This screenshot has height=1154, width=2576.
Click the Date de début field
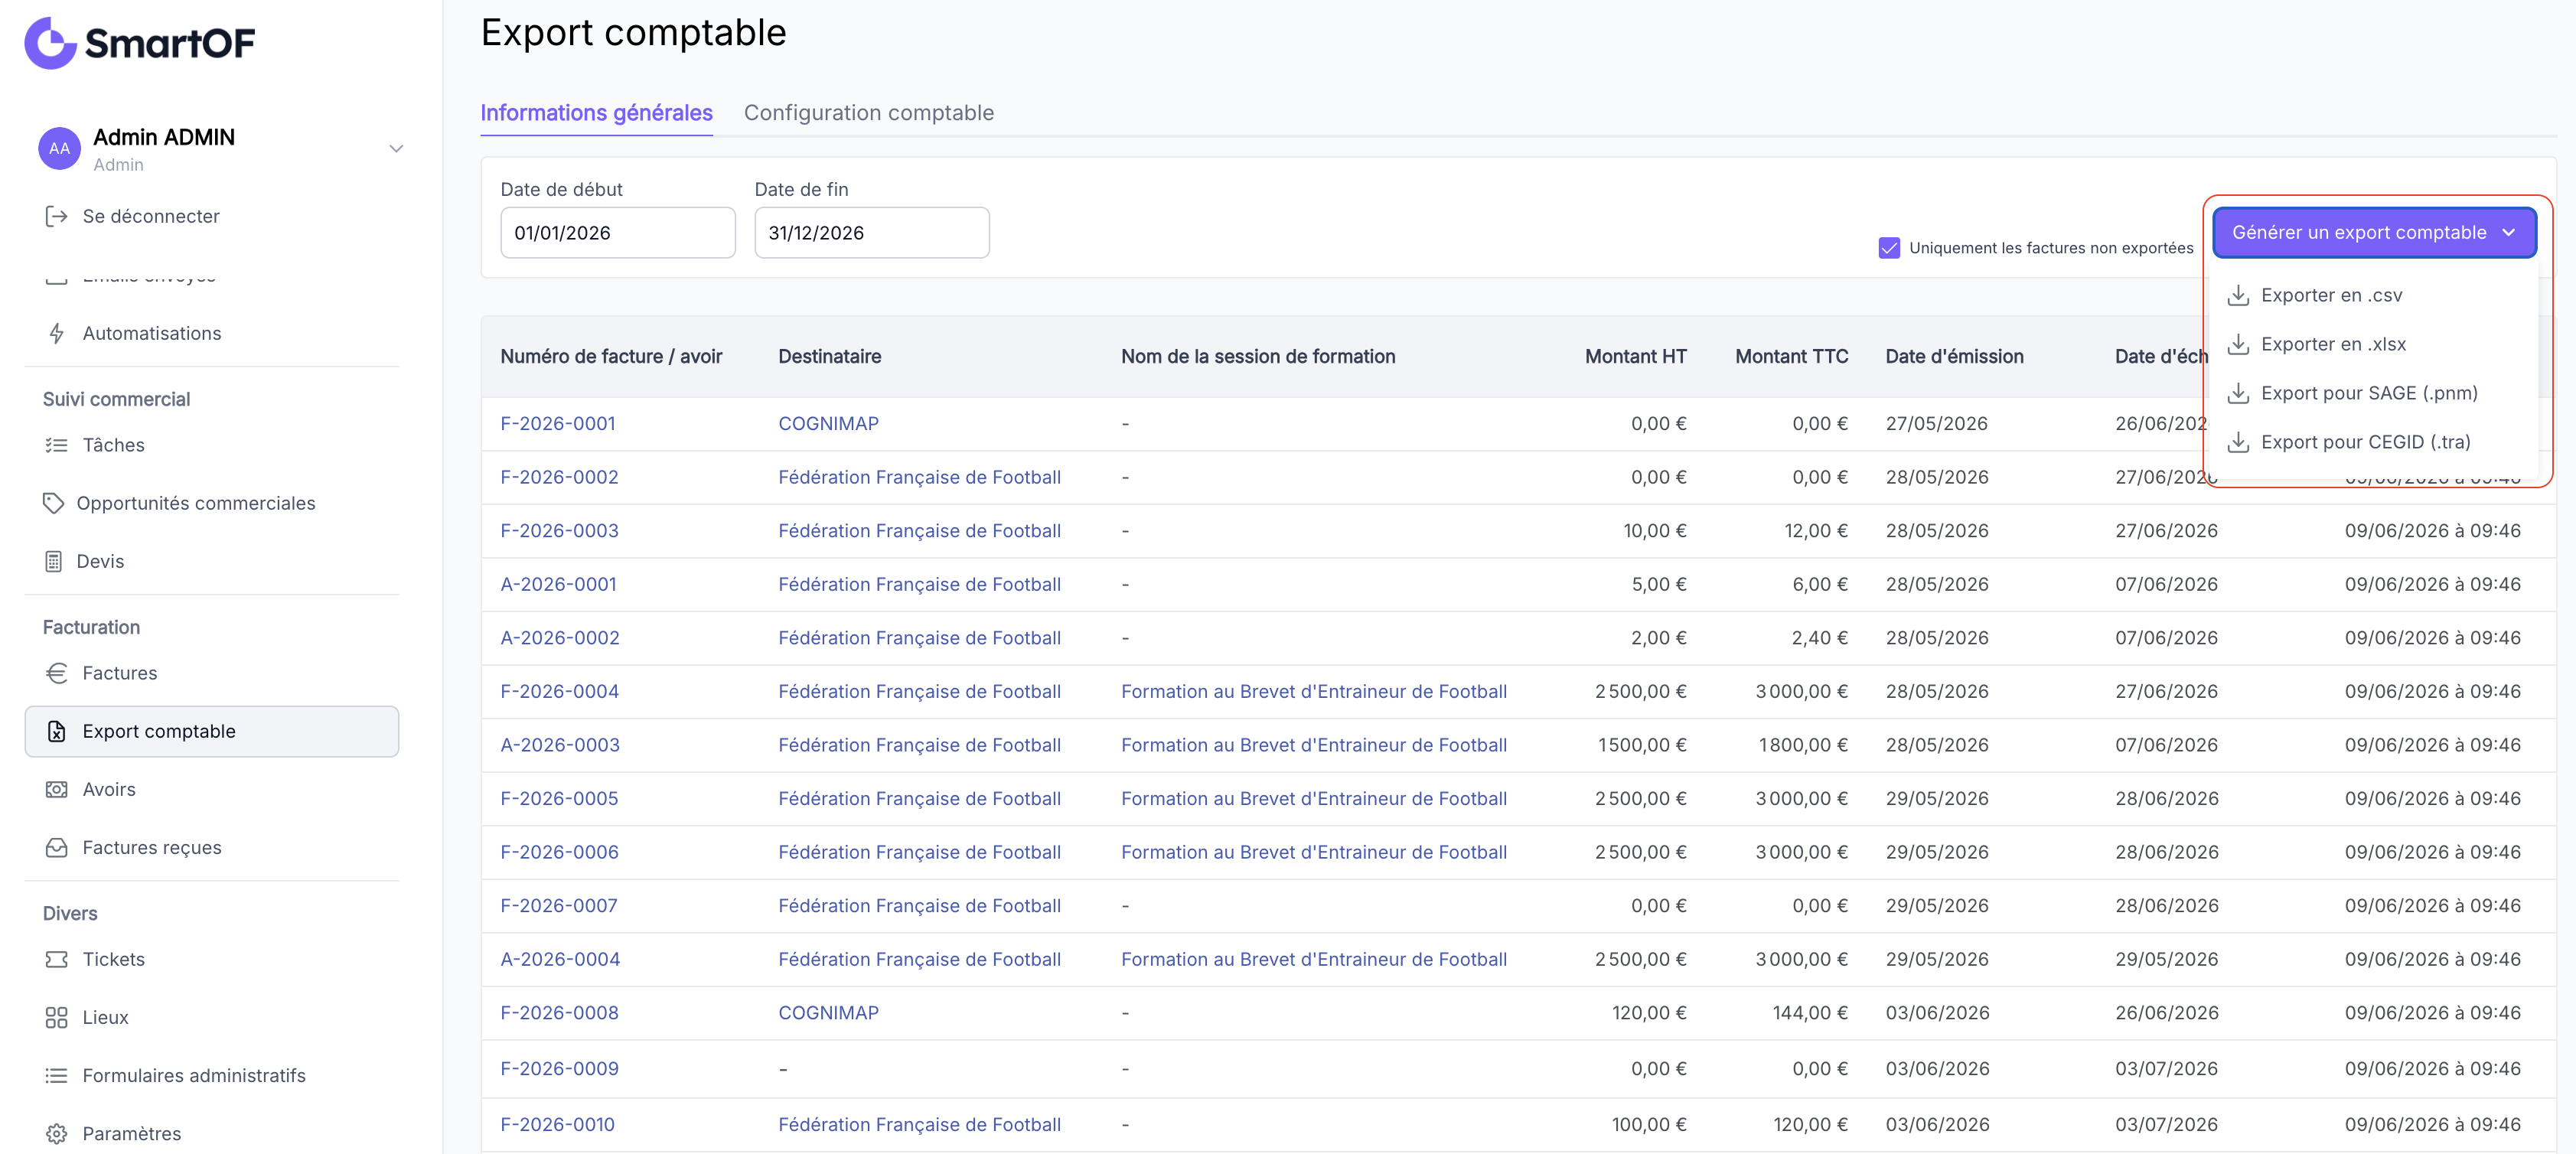click(x=617, y=232)
